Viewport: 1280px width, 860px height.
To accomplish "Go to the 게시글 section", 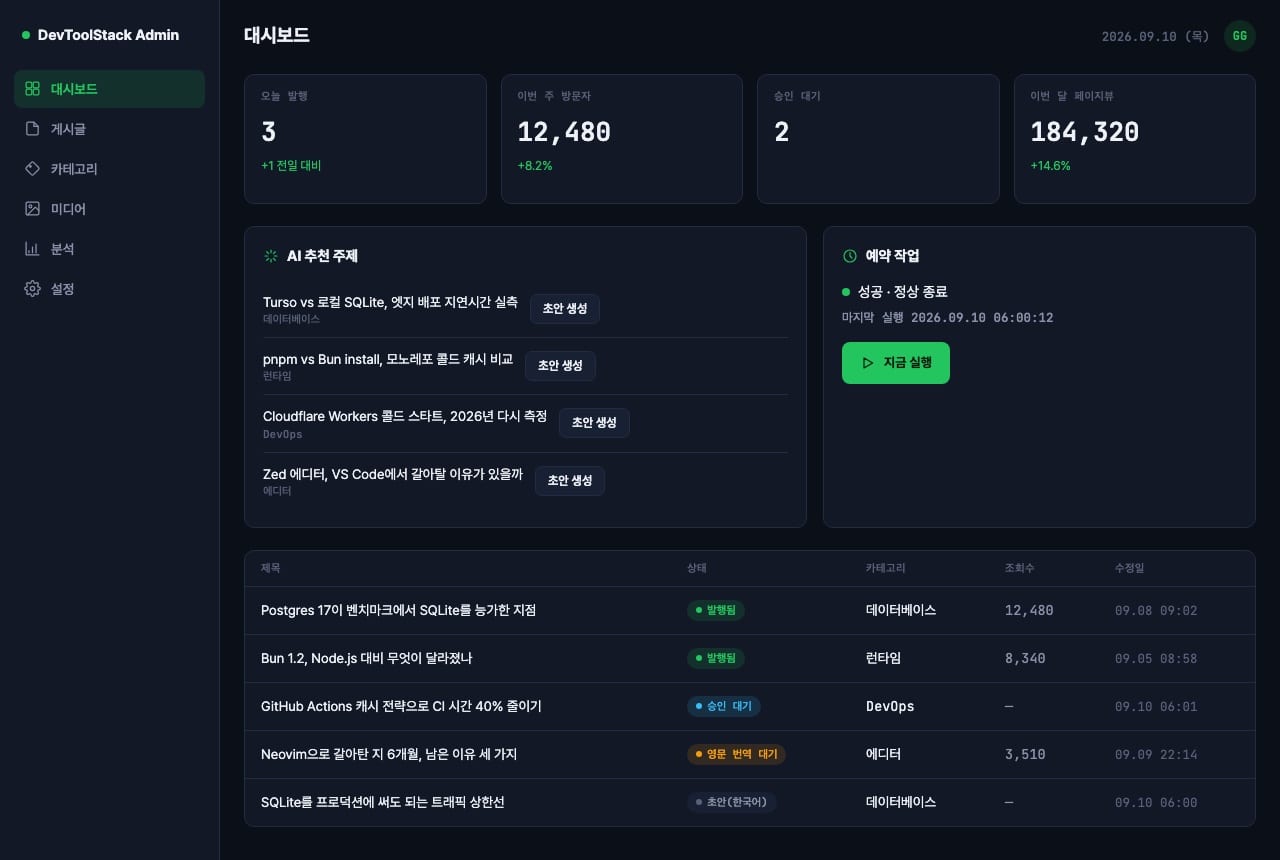I will (x=110, y=129).
